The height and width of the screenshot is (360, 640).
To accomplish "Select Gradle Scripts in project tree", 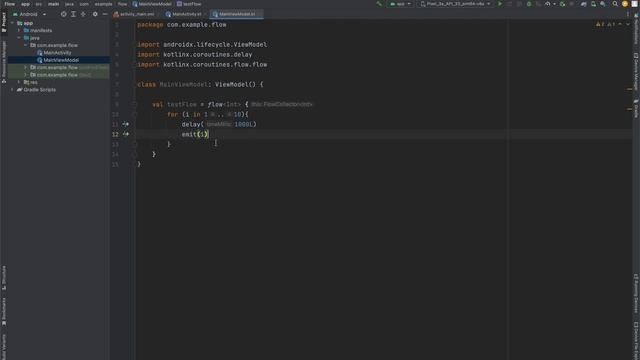I will pos(40,89).
